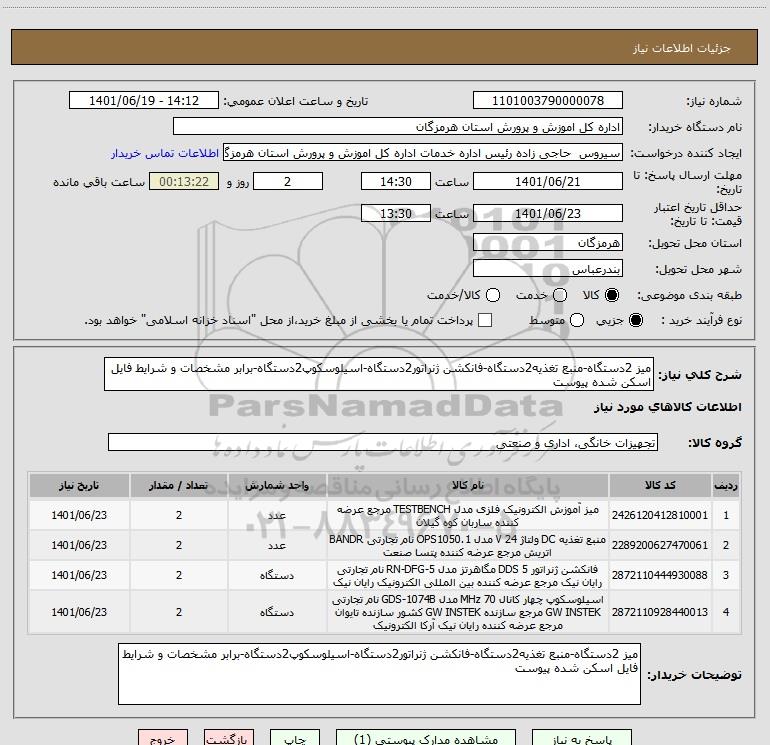Click the گروه کالا field تجهیزات خانگی
This screenshot has height=745, width=770.
(x=383, y=442)
